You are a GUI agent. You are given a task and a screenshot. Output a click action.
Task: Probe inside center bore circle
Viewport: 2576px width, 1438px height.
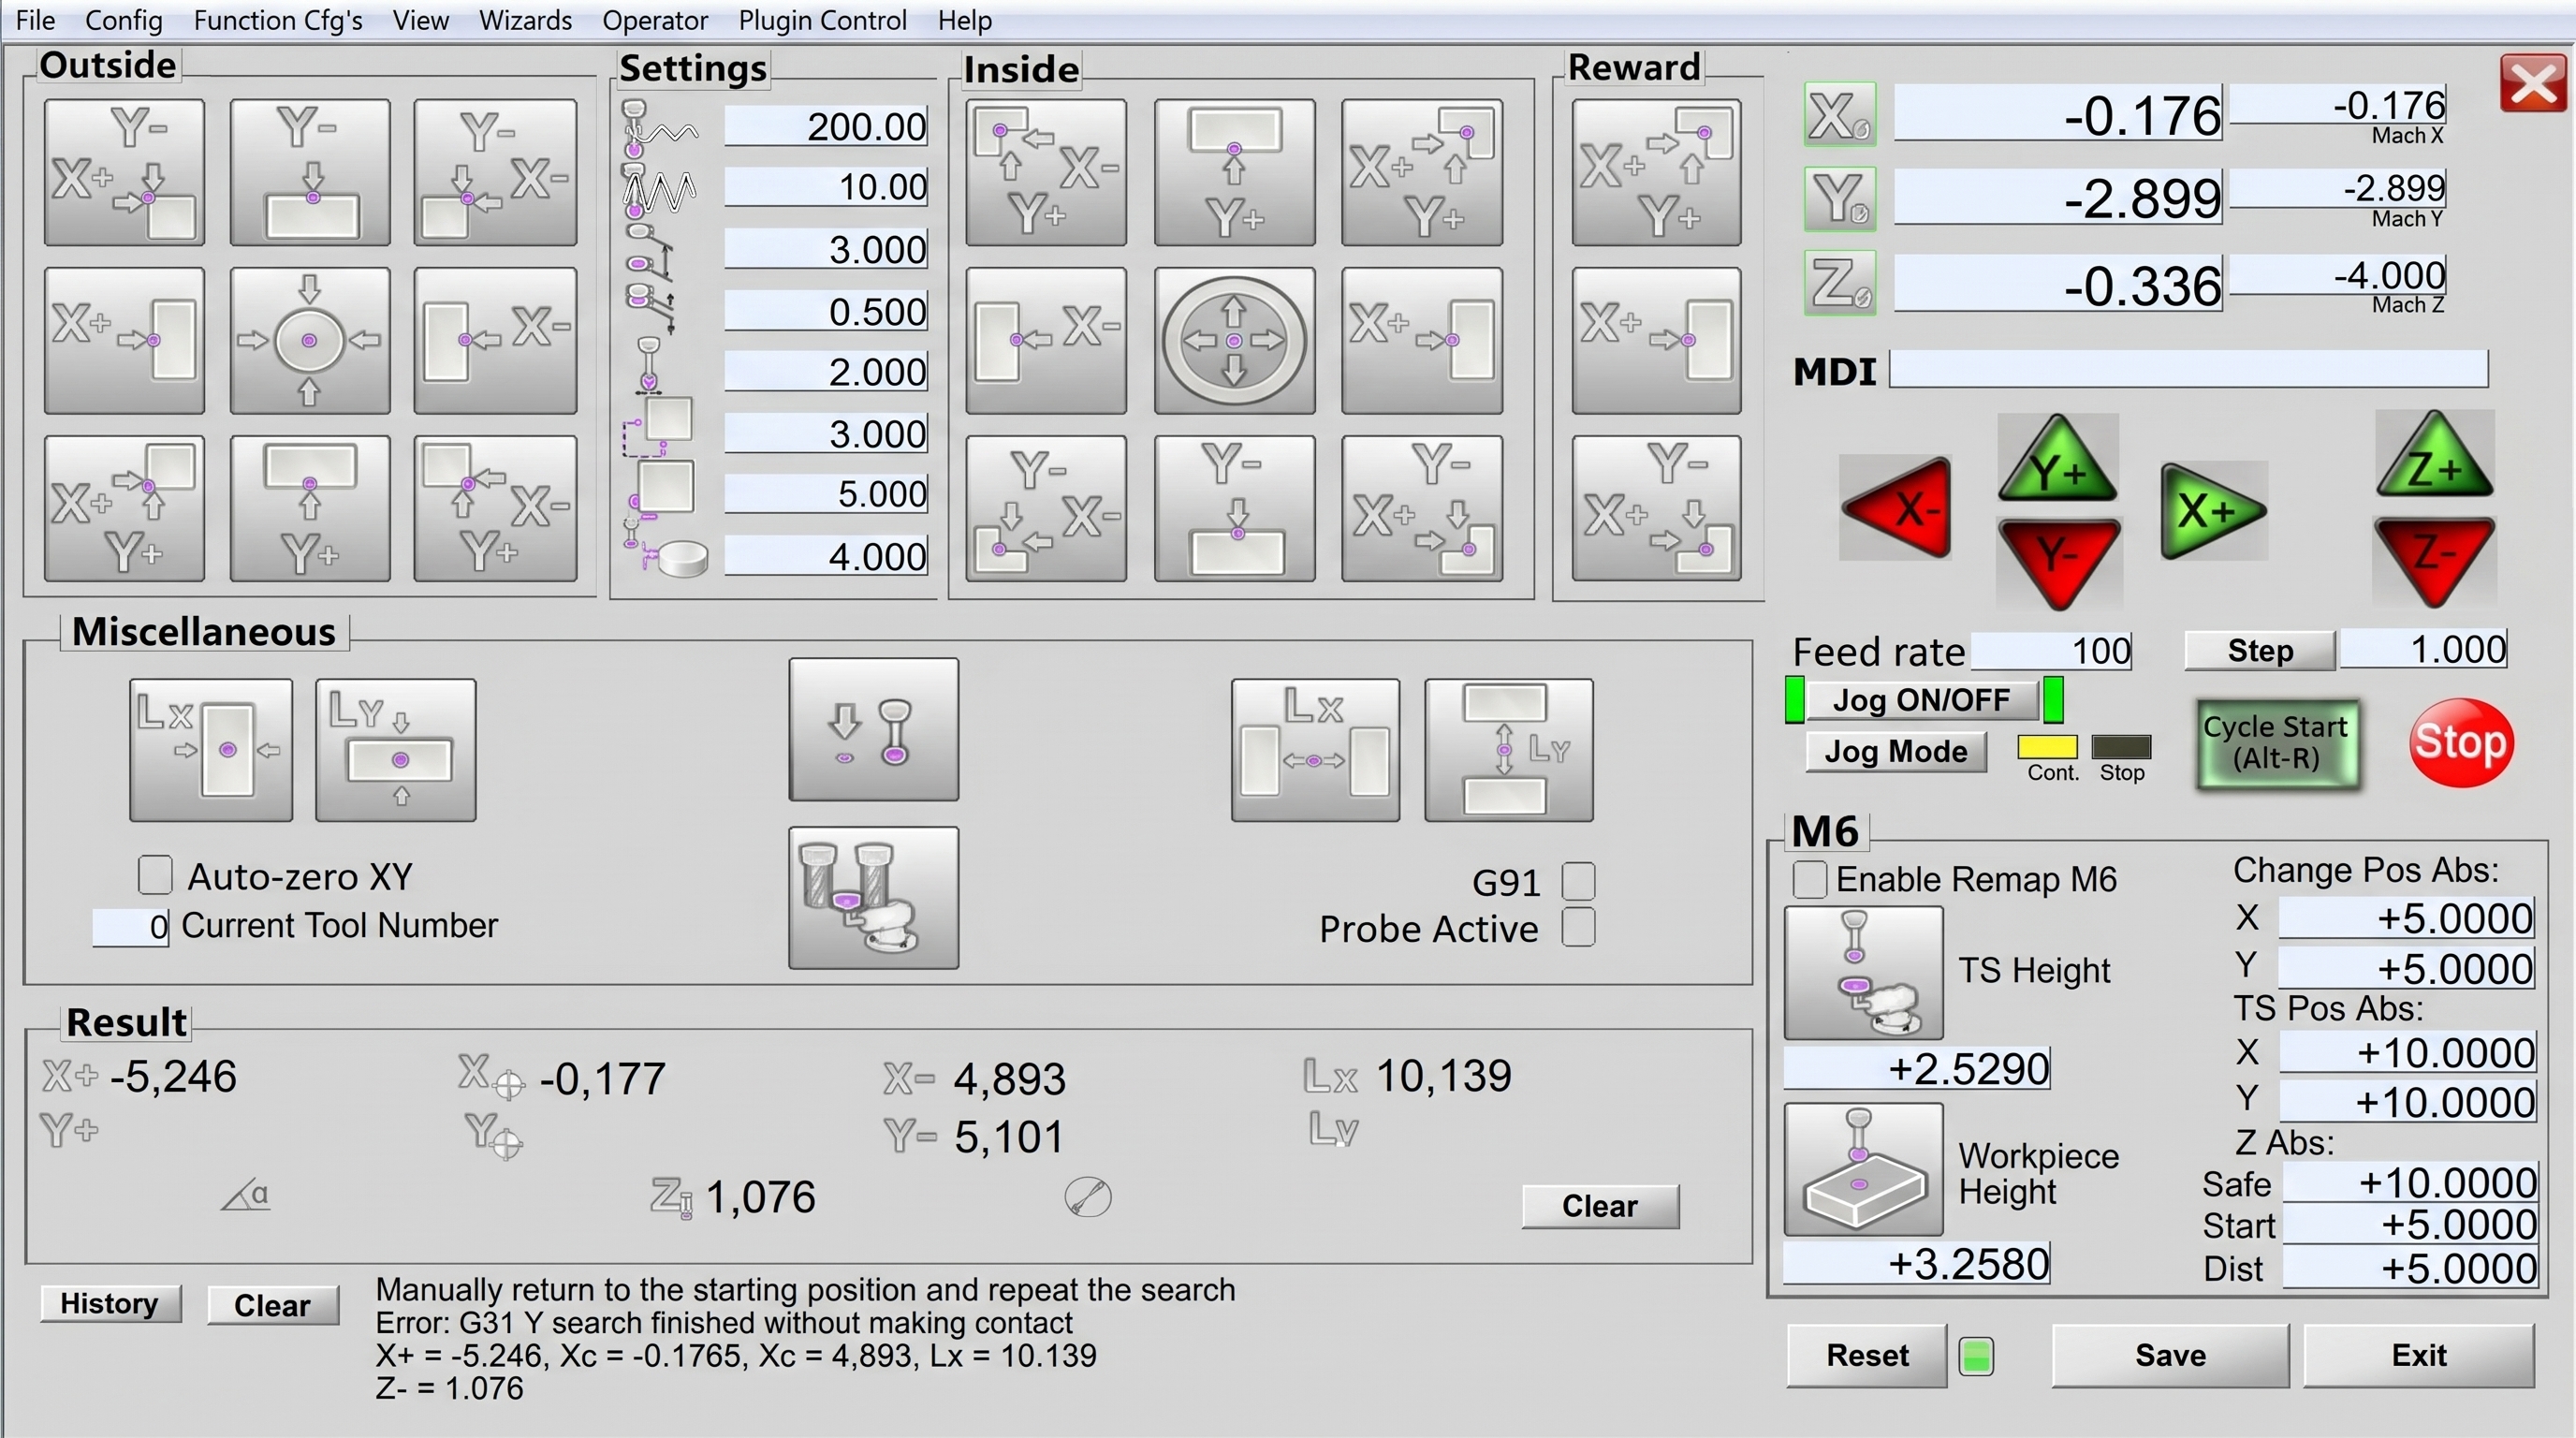1234,340
